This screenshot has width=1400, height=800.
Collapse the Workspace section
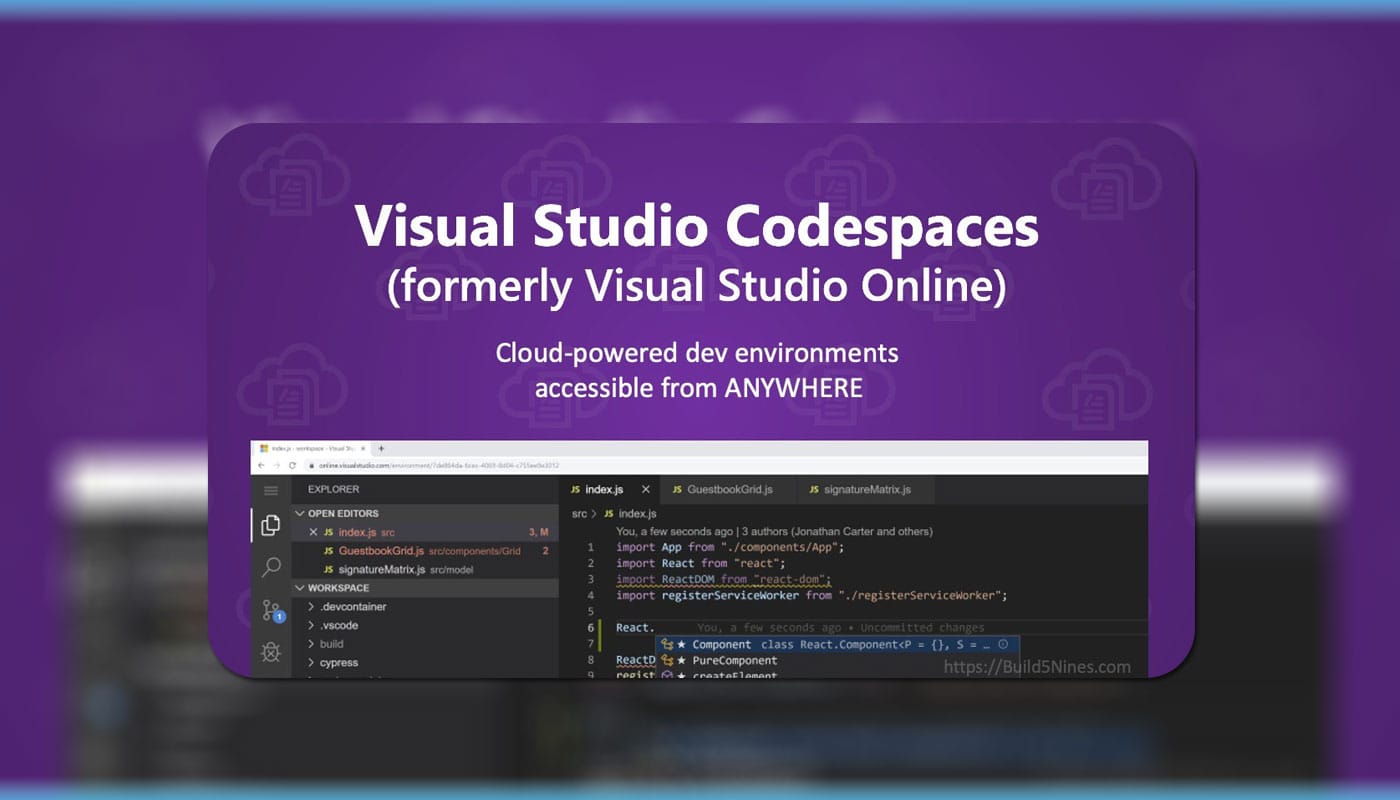click(x=425, y=588)
